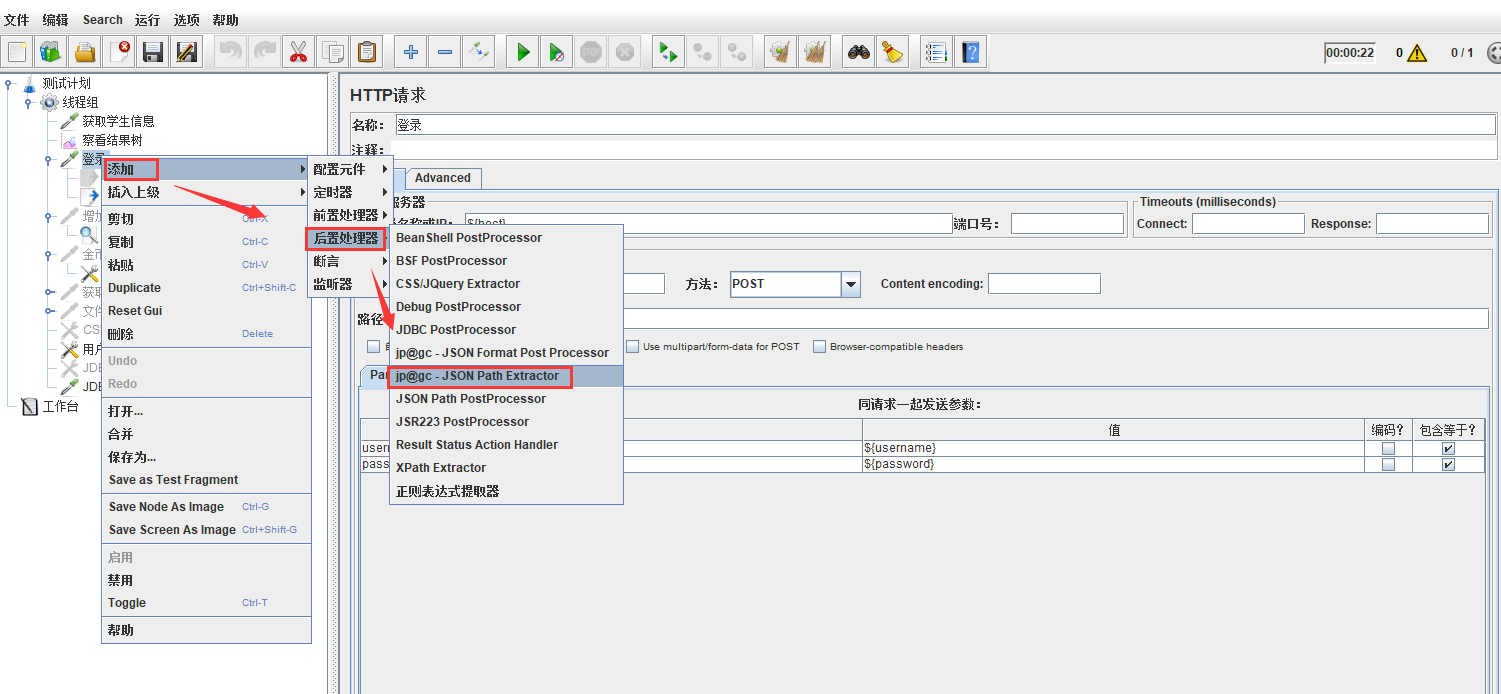This screenshot has height=694, width=1501.
Task: Choose 正则表达式提取器 menu item
Action: (x=506, y=491)
